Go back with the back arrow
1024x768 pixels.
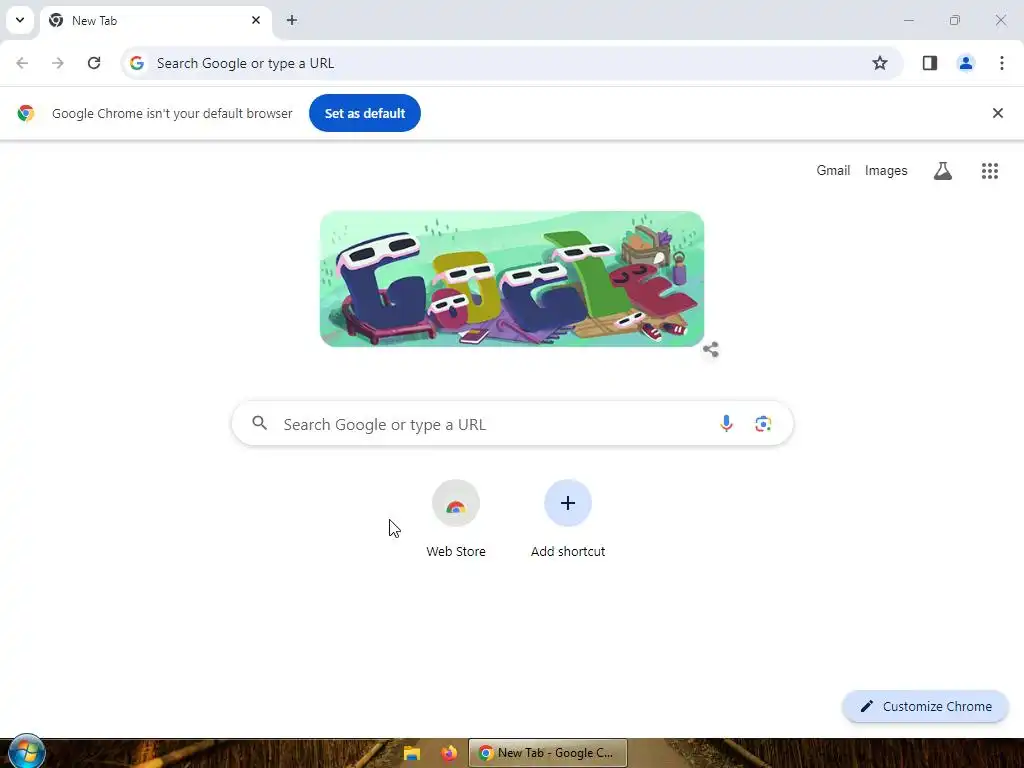click(22, 63)
